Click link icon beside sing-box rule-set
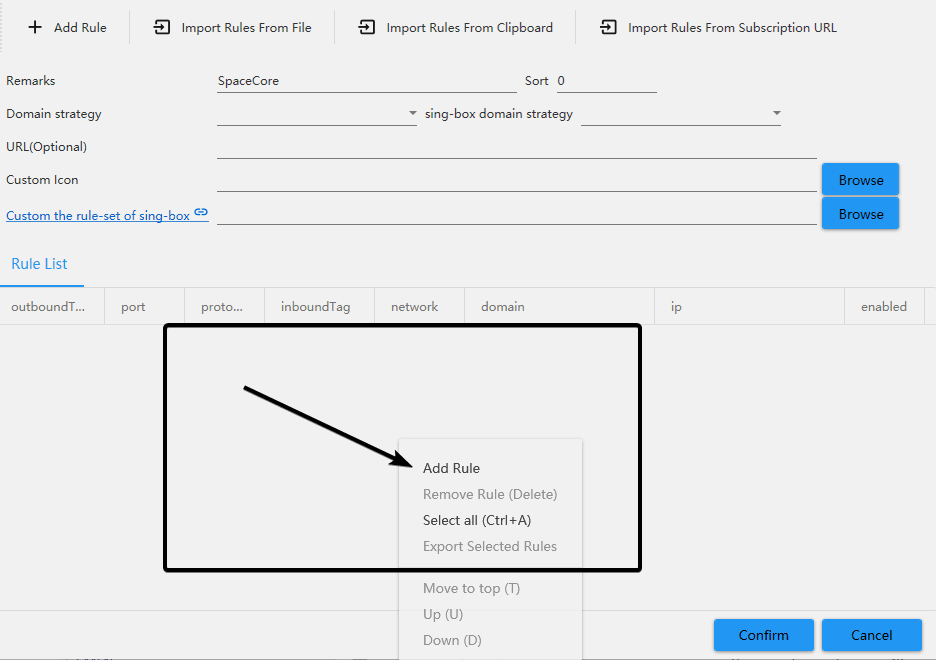The image size is (936, 660). [x=201, y=212]
